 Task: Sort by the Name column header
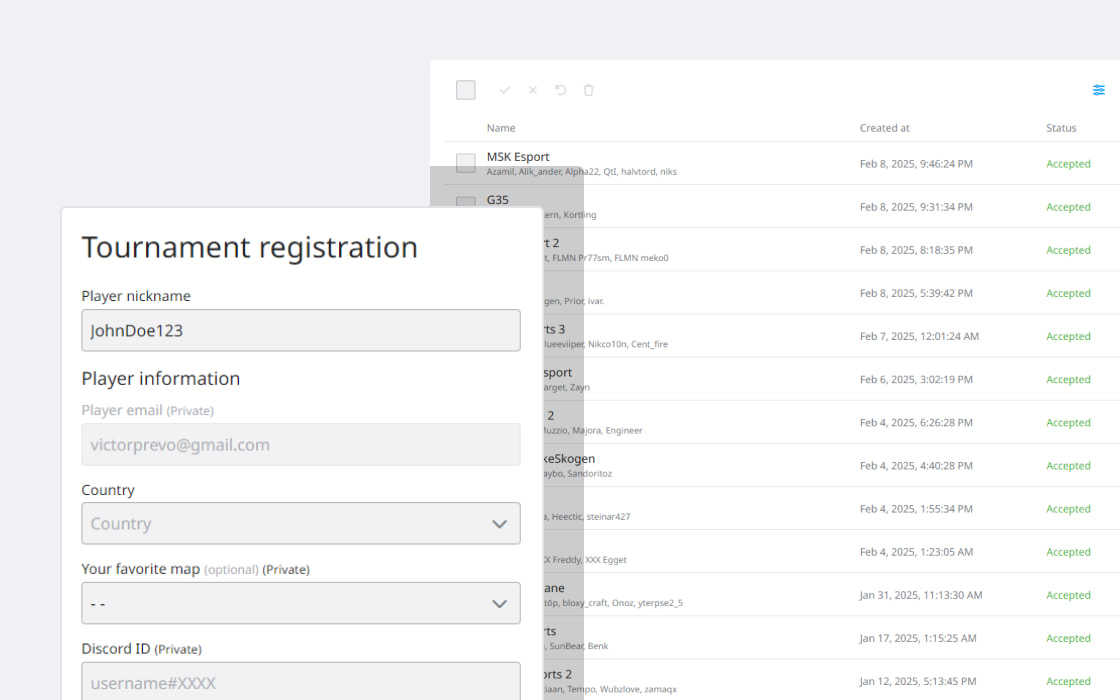[x=501, y=128]
